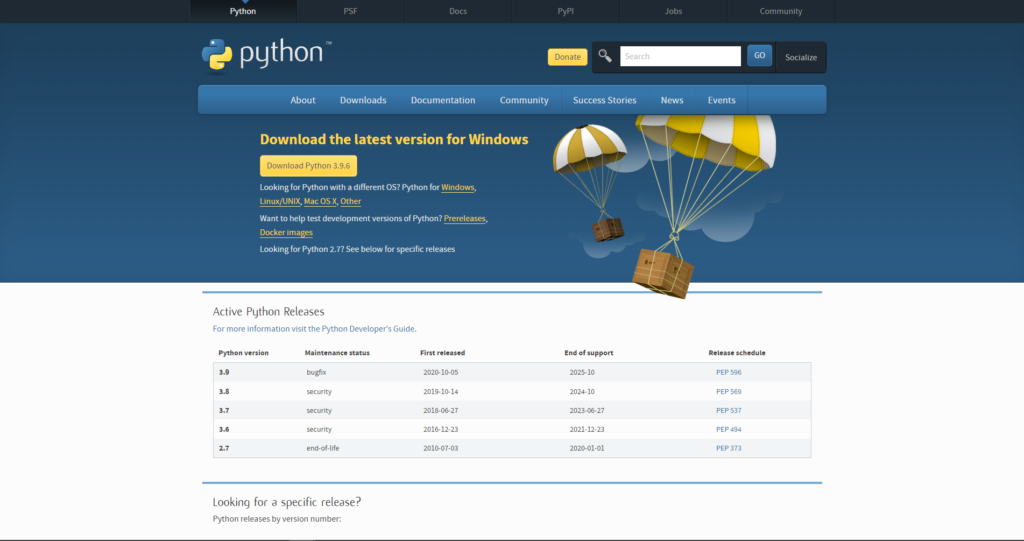
Task: Click end of support 2023-06-27
Action: point(587,411)
